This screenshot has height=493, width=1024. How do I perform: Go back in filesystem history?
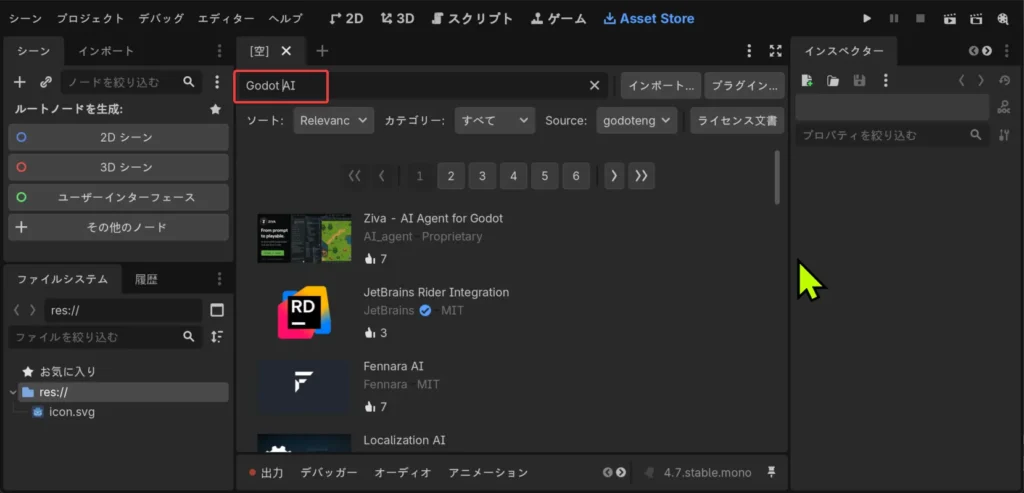pos(17,311)
